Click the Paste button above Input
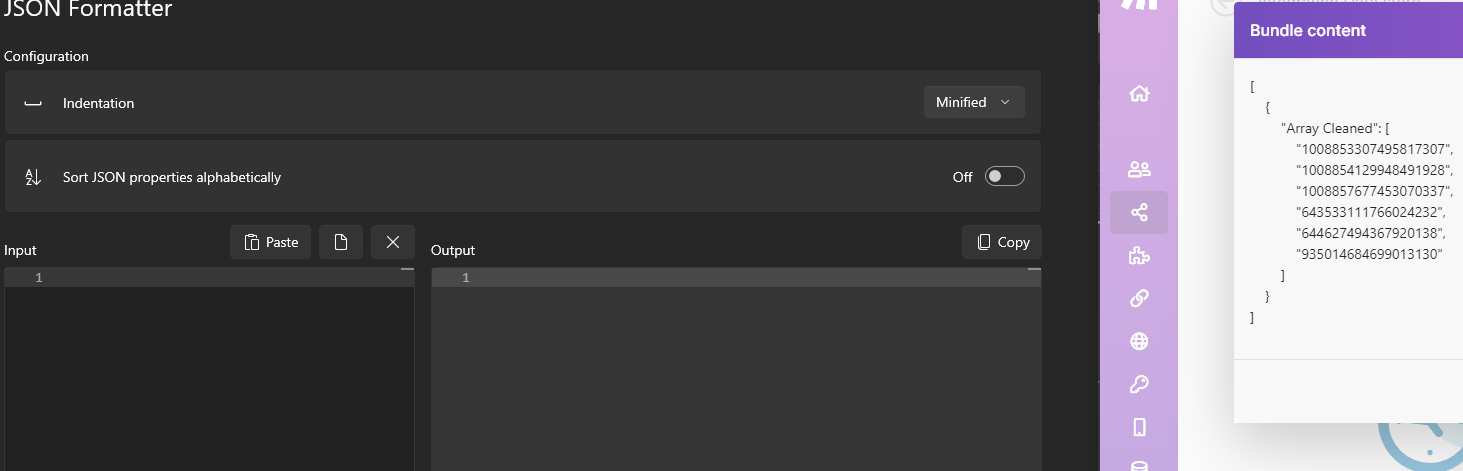 tap(271, 242)
